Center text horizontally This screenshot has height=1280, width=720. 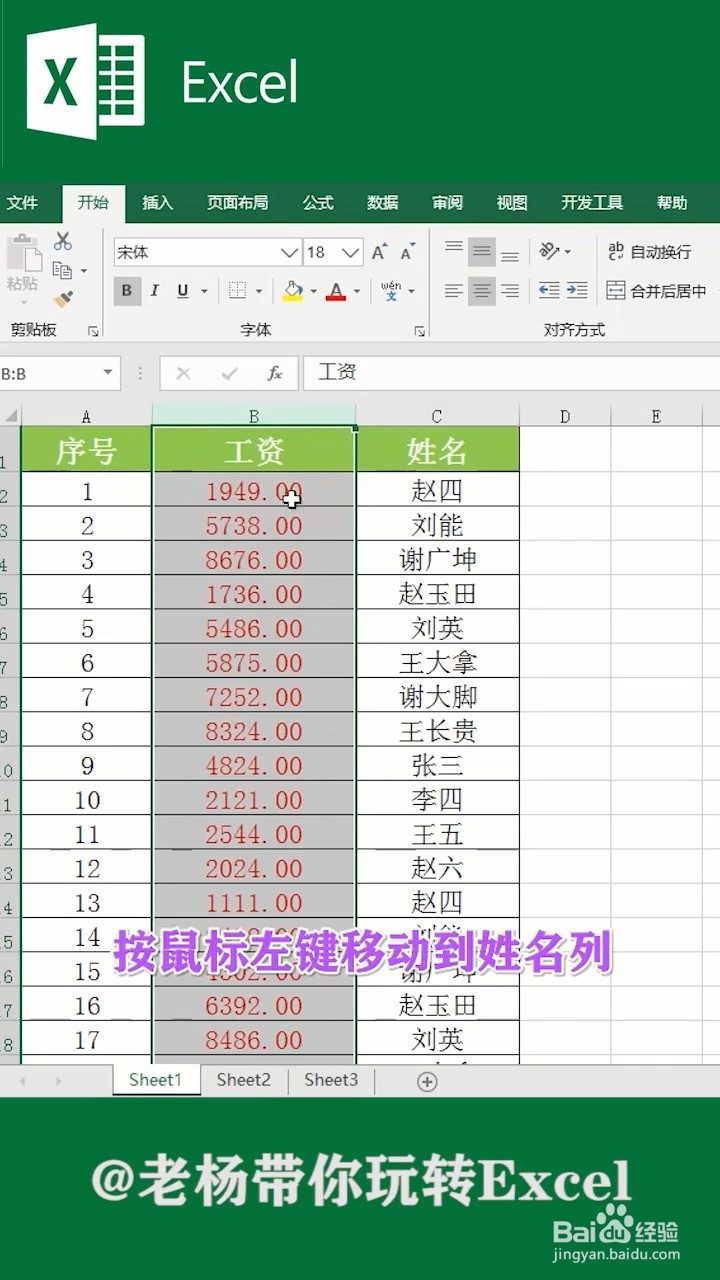(x=482, y=291)
